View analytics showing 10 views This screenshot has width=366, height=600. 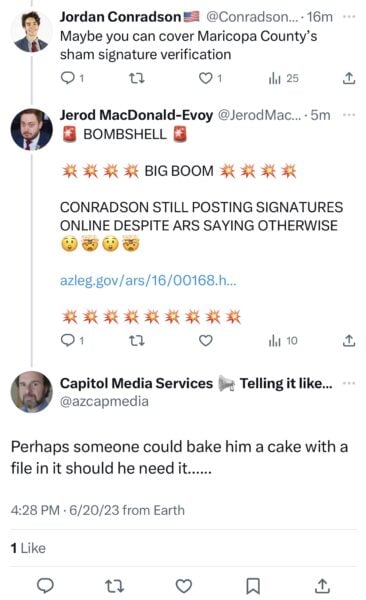click(x=283, y=341)
